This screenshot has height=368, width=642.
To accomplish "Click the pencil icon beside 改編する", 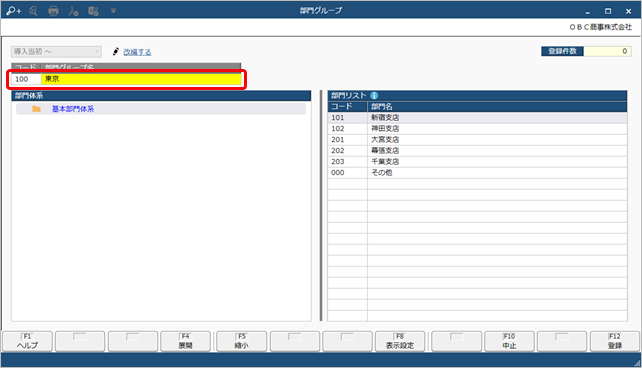I will click(x=116, y=52).
